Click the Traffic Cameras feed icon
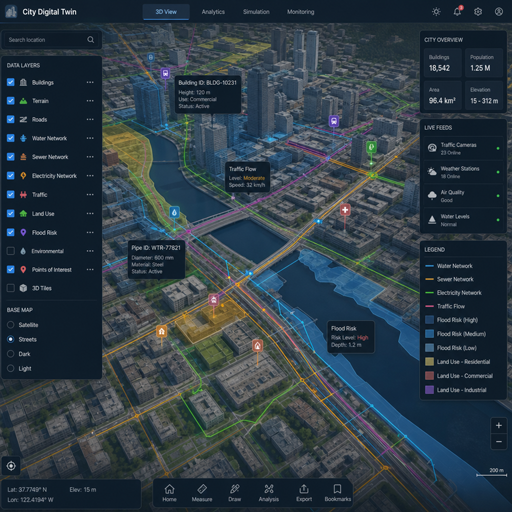The width and height of the screenshot is (512, 512). click(x=432, y=148)
